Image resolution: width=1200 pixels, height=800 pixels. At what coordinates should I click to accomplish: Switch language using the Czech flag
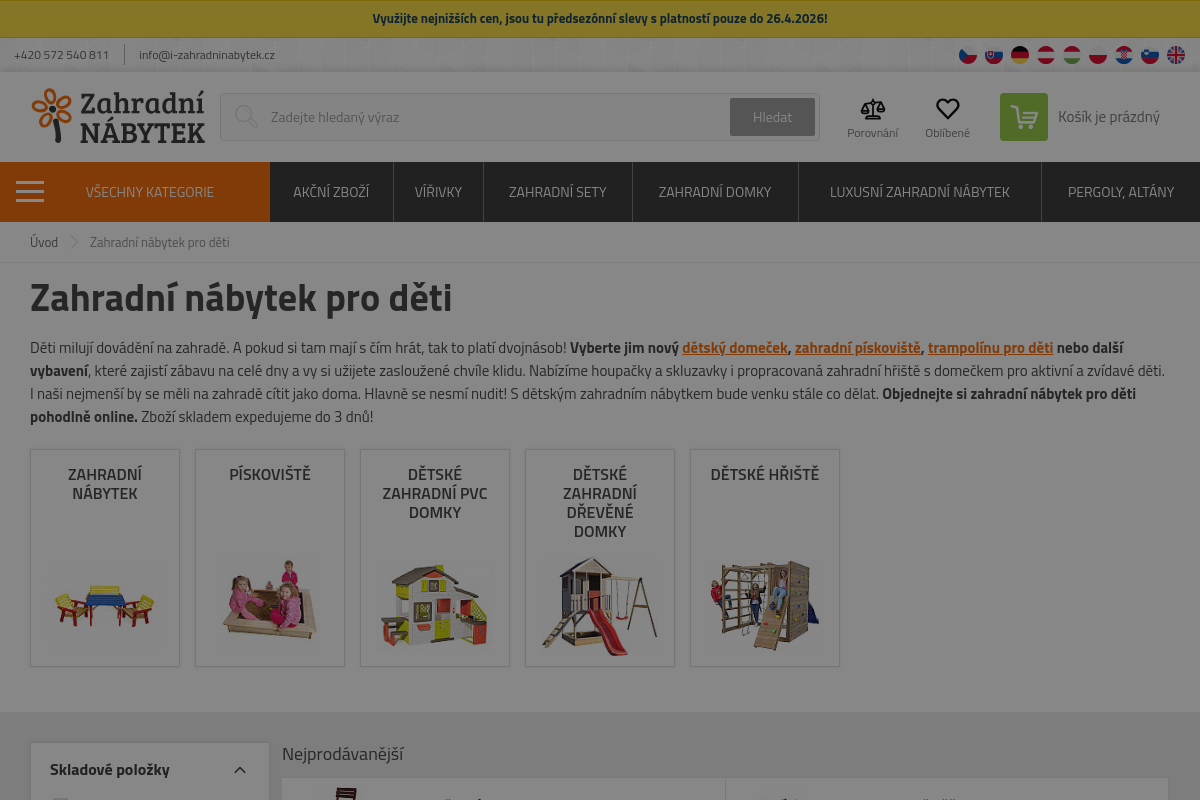[967, 55]
